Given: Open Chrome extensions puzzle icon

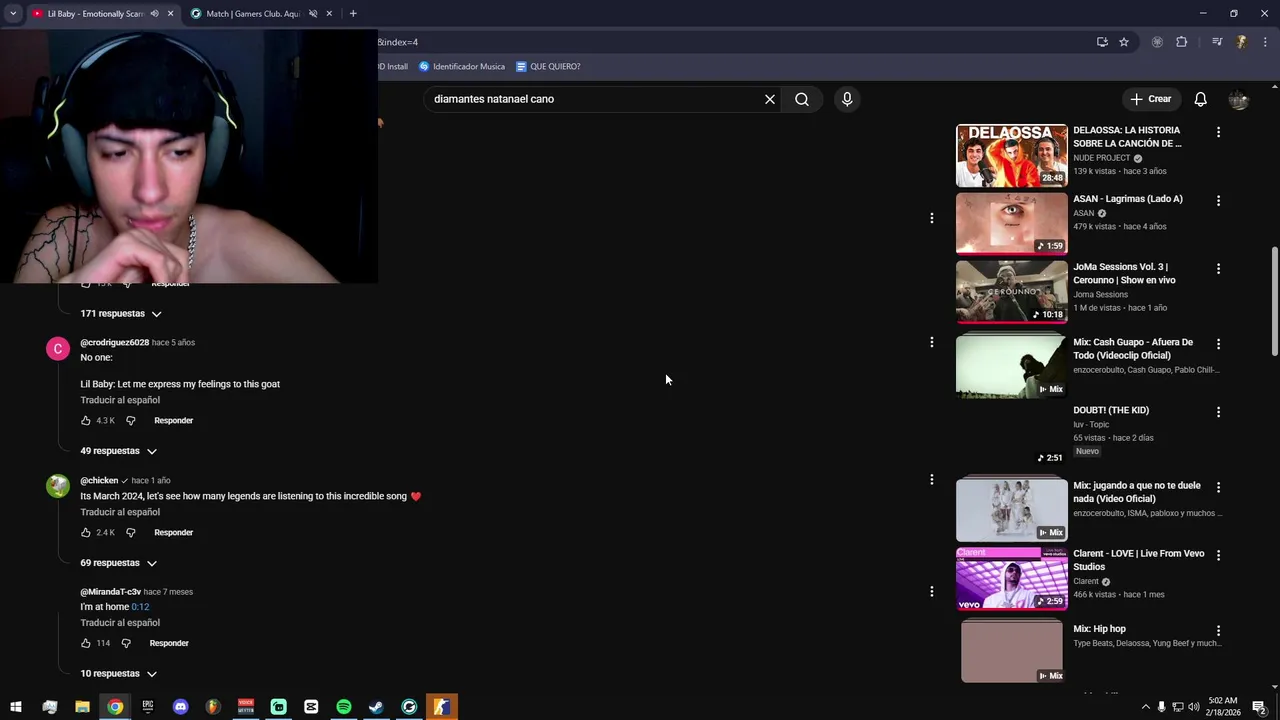Looking at the screenshot, I should [x=1182, y=42].
